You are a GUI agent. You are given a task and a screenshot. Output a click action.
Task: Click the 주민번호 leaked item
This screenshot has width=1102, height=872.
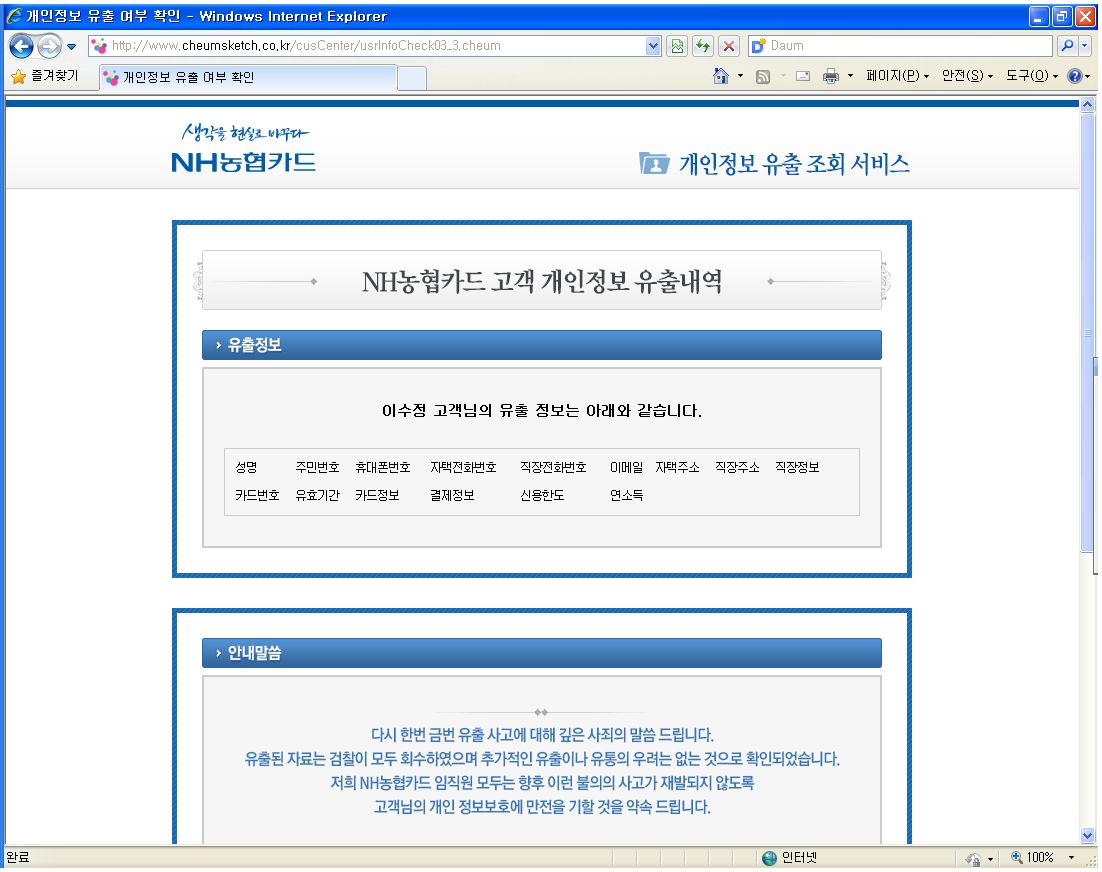tap(317, 467)
